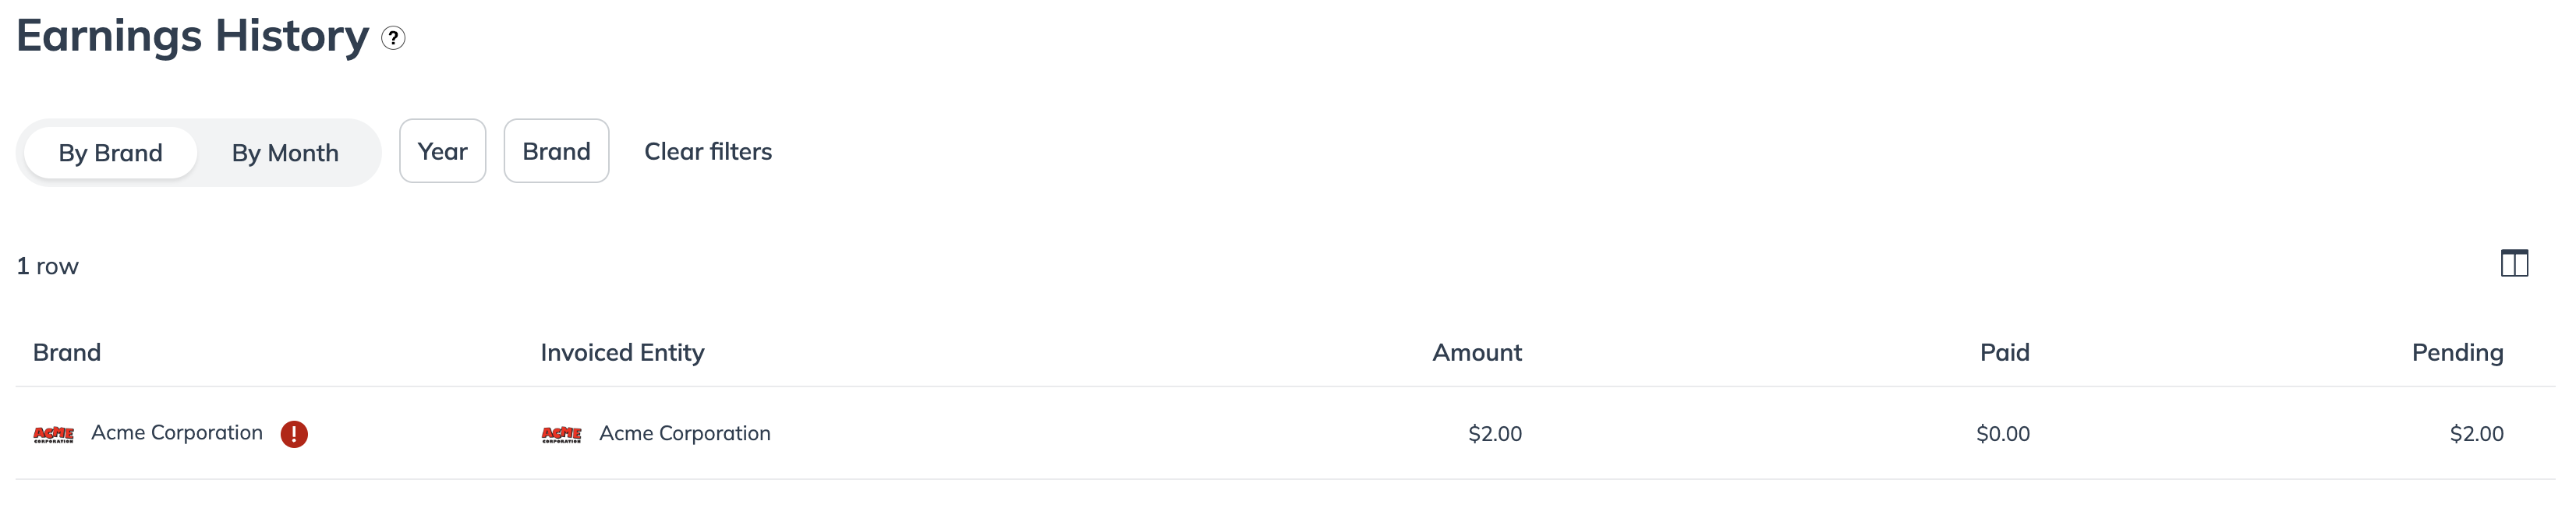Screen dimensions: 2576x508
Task: Click the Acme Corporation brand name
Action: click(x=177, y=433)
